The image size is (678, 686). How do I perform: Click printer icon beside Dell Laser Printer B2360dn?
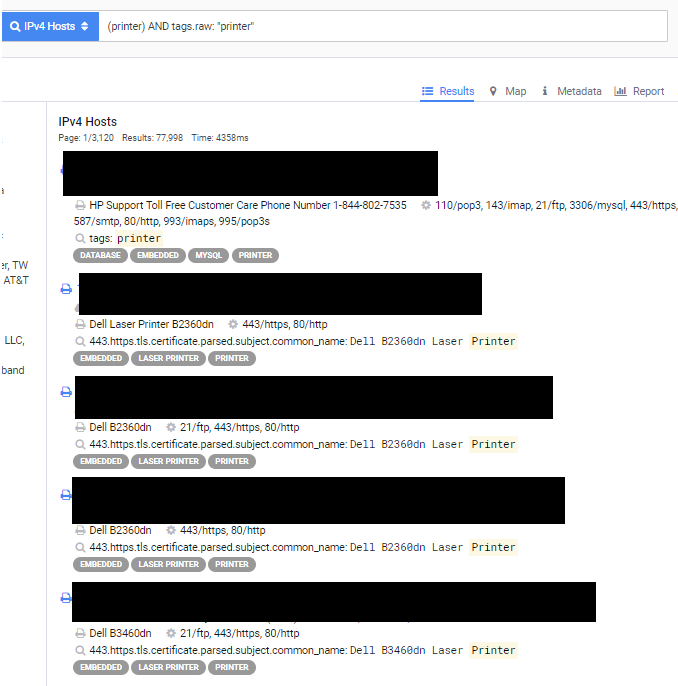click(x=80, y=324)
